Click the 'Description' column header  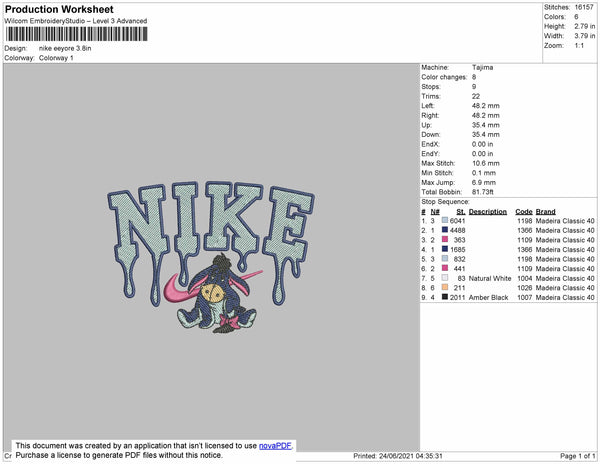(x=488, y=212)
